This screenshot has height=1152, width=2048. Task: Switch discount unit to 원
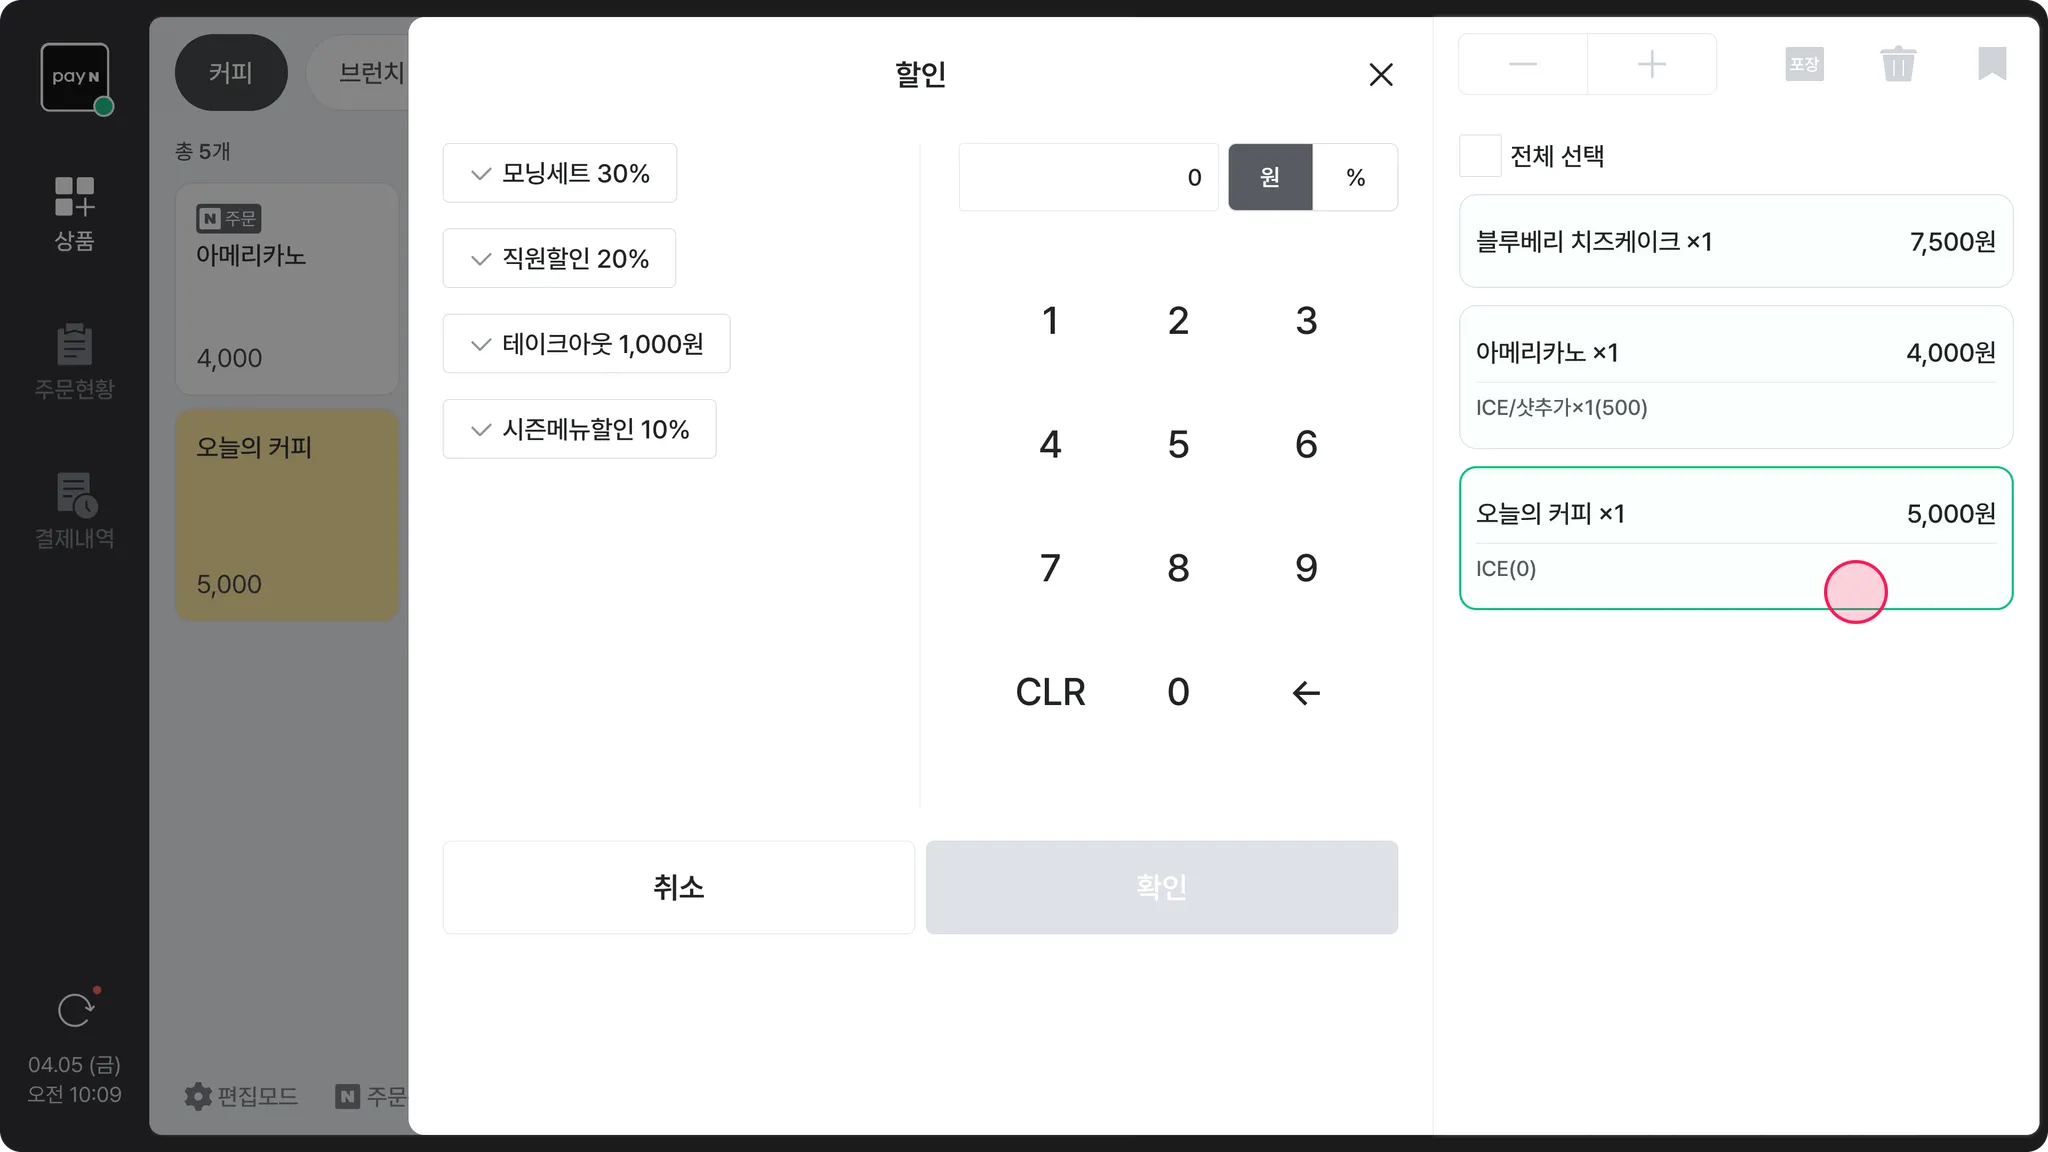(x=1270, y=177)
